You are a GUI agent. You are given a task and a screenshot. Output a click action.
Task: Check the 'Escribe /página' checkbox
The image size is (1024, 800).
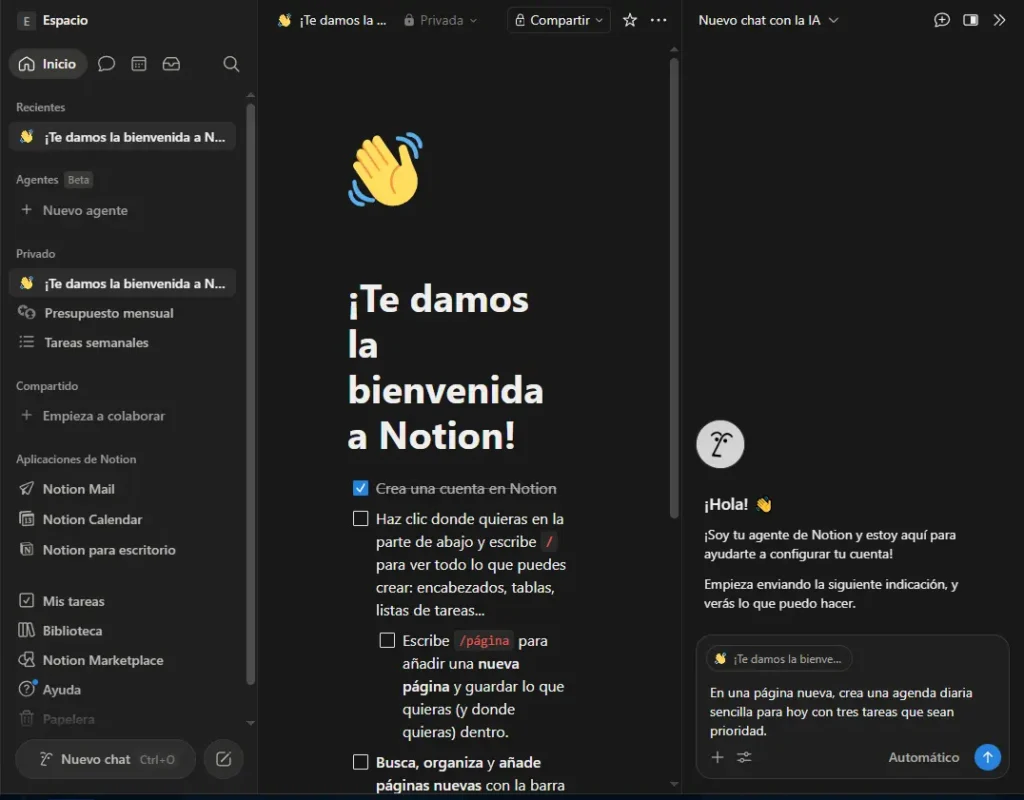(x=388, y=640)
